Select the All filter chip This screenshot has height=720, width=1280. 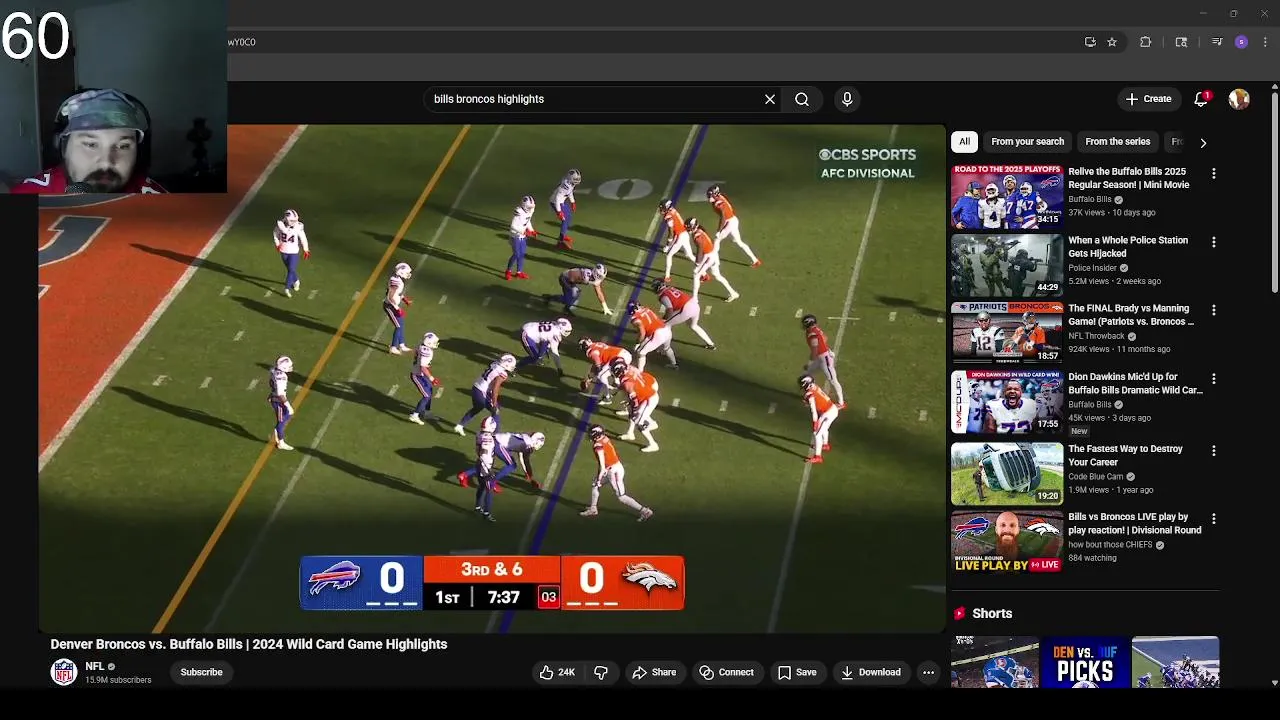964,142
